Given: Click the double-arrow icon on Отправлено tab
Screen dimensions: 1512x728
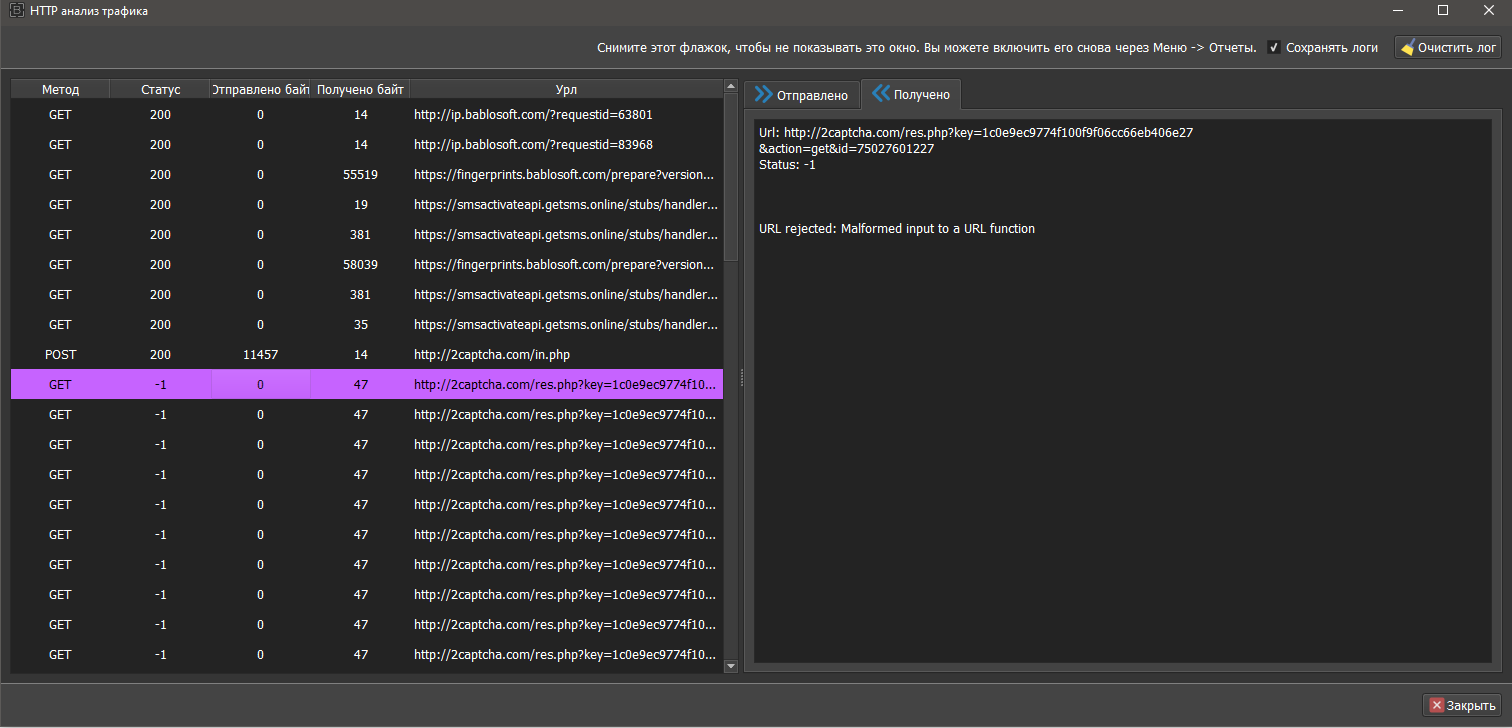Looking at the screenshot, I should click(x=764, y=95).
